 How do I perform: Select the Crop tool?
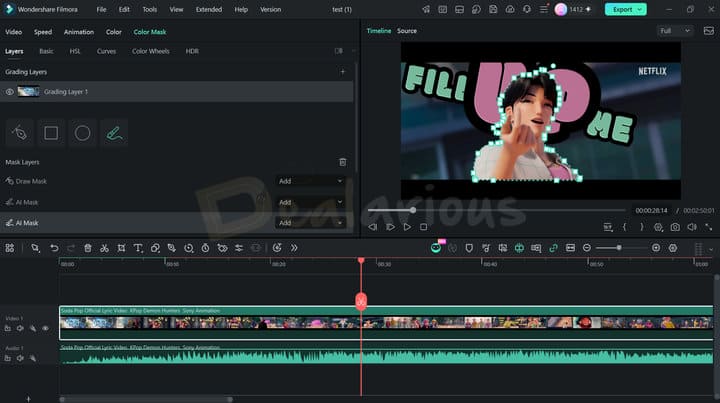(121, 248)
